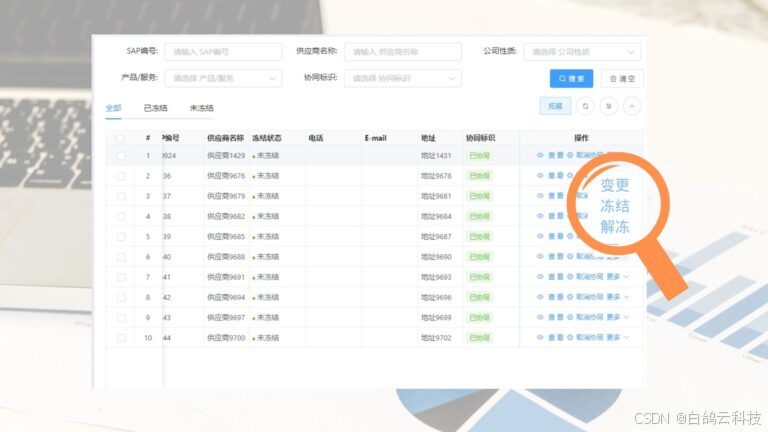Click the light-blue text button beside the refresh icon
The width and height of the screenshot is (768, 432).
(x=555, y=106)
